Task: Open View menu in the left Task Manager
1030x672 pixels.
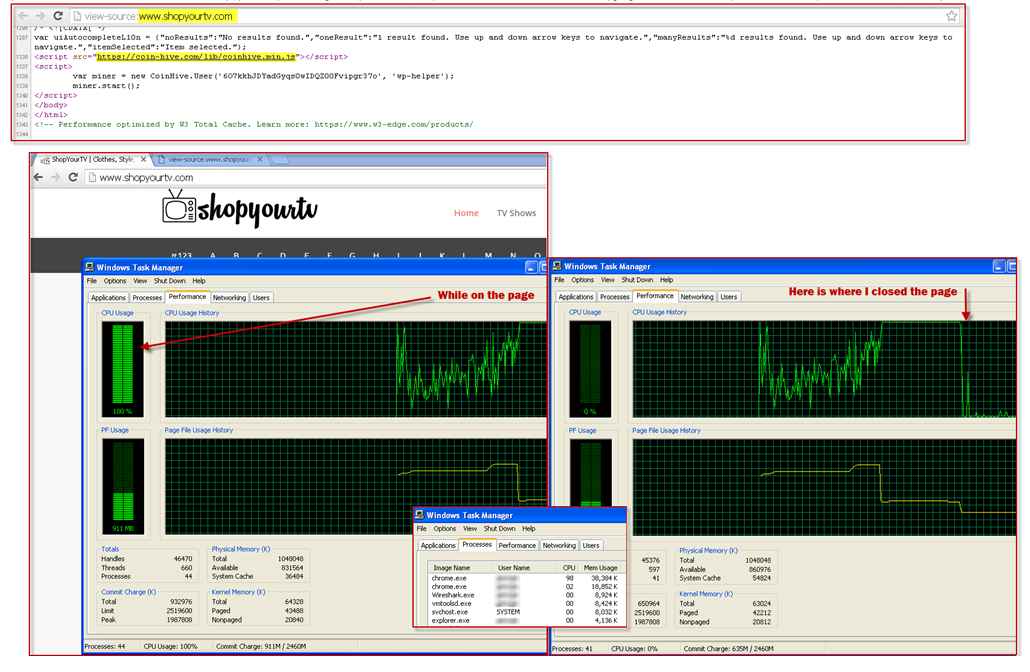Action: 140,280
